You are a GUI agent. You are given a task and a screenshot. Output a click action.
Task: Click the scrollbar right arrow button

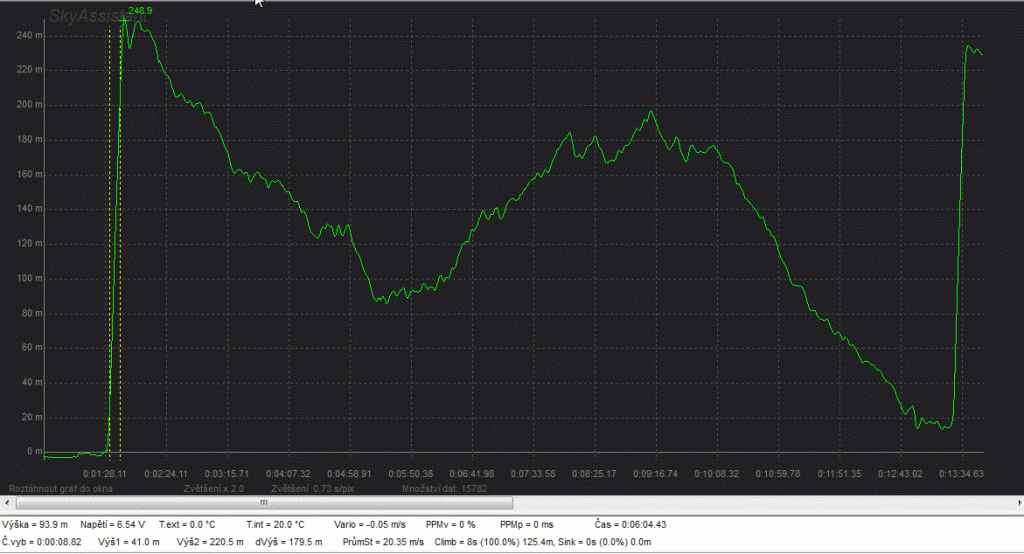click(x=1017, y=502)
